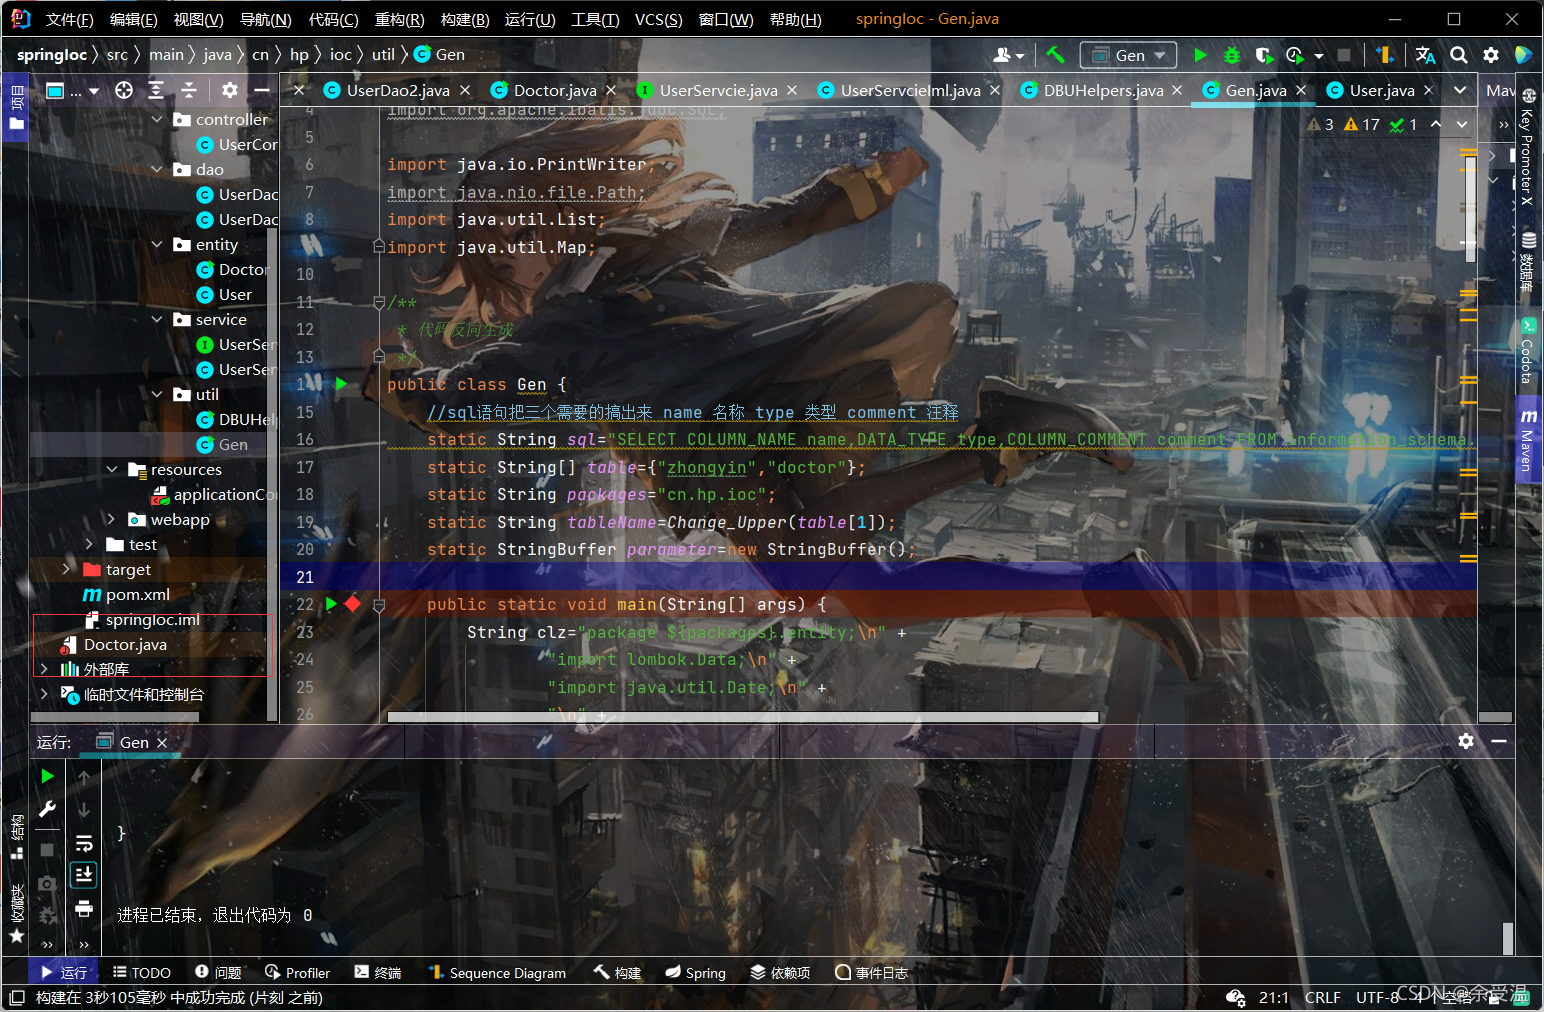Click the editor's horizontal scrollbar
Viewport: 1544px width, 1012px height.
[x=743, y=717]
